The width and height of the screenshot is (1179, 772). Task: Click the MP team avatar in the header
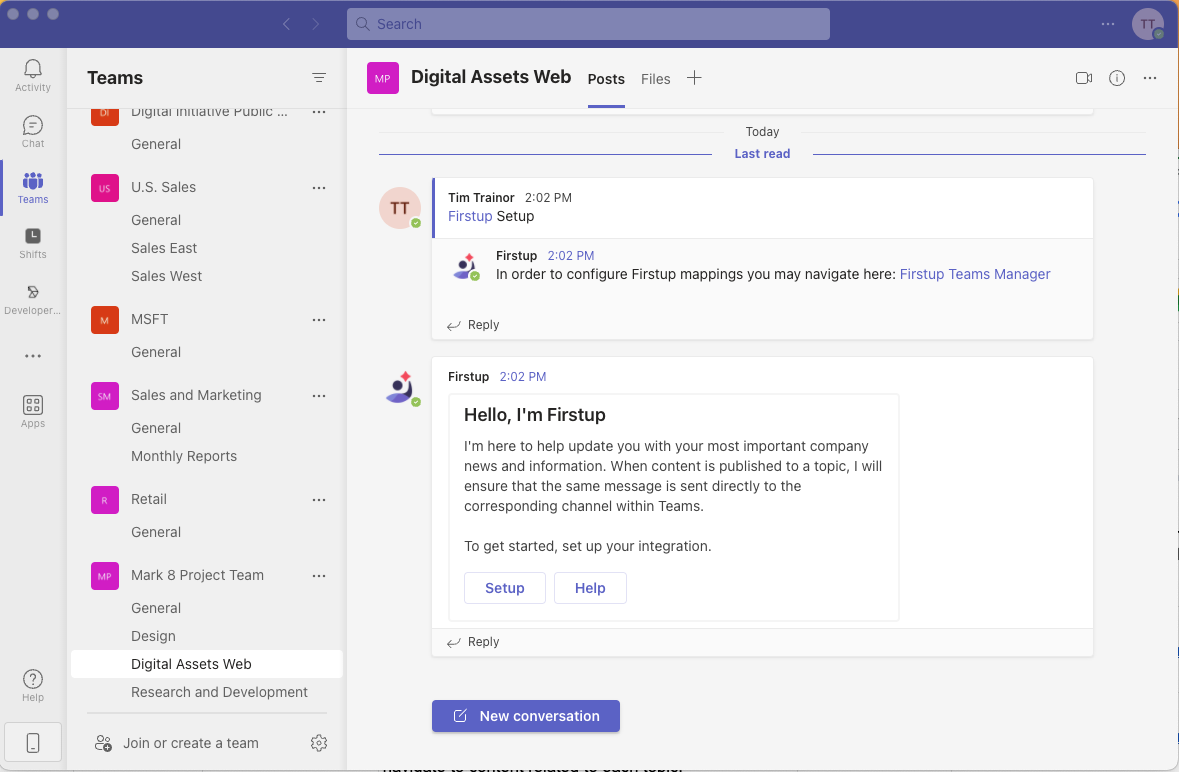[x=383, y=78]
